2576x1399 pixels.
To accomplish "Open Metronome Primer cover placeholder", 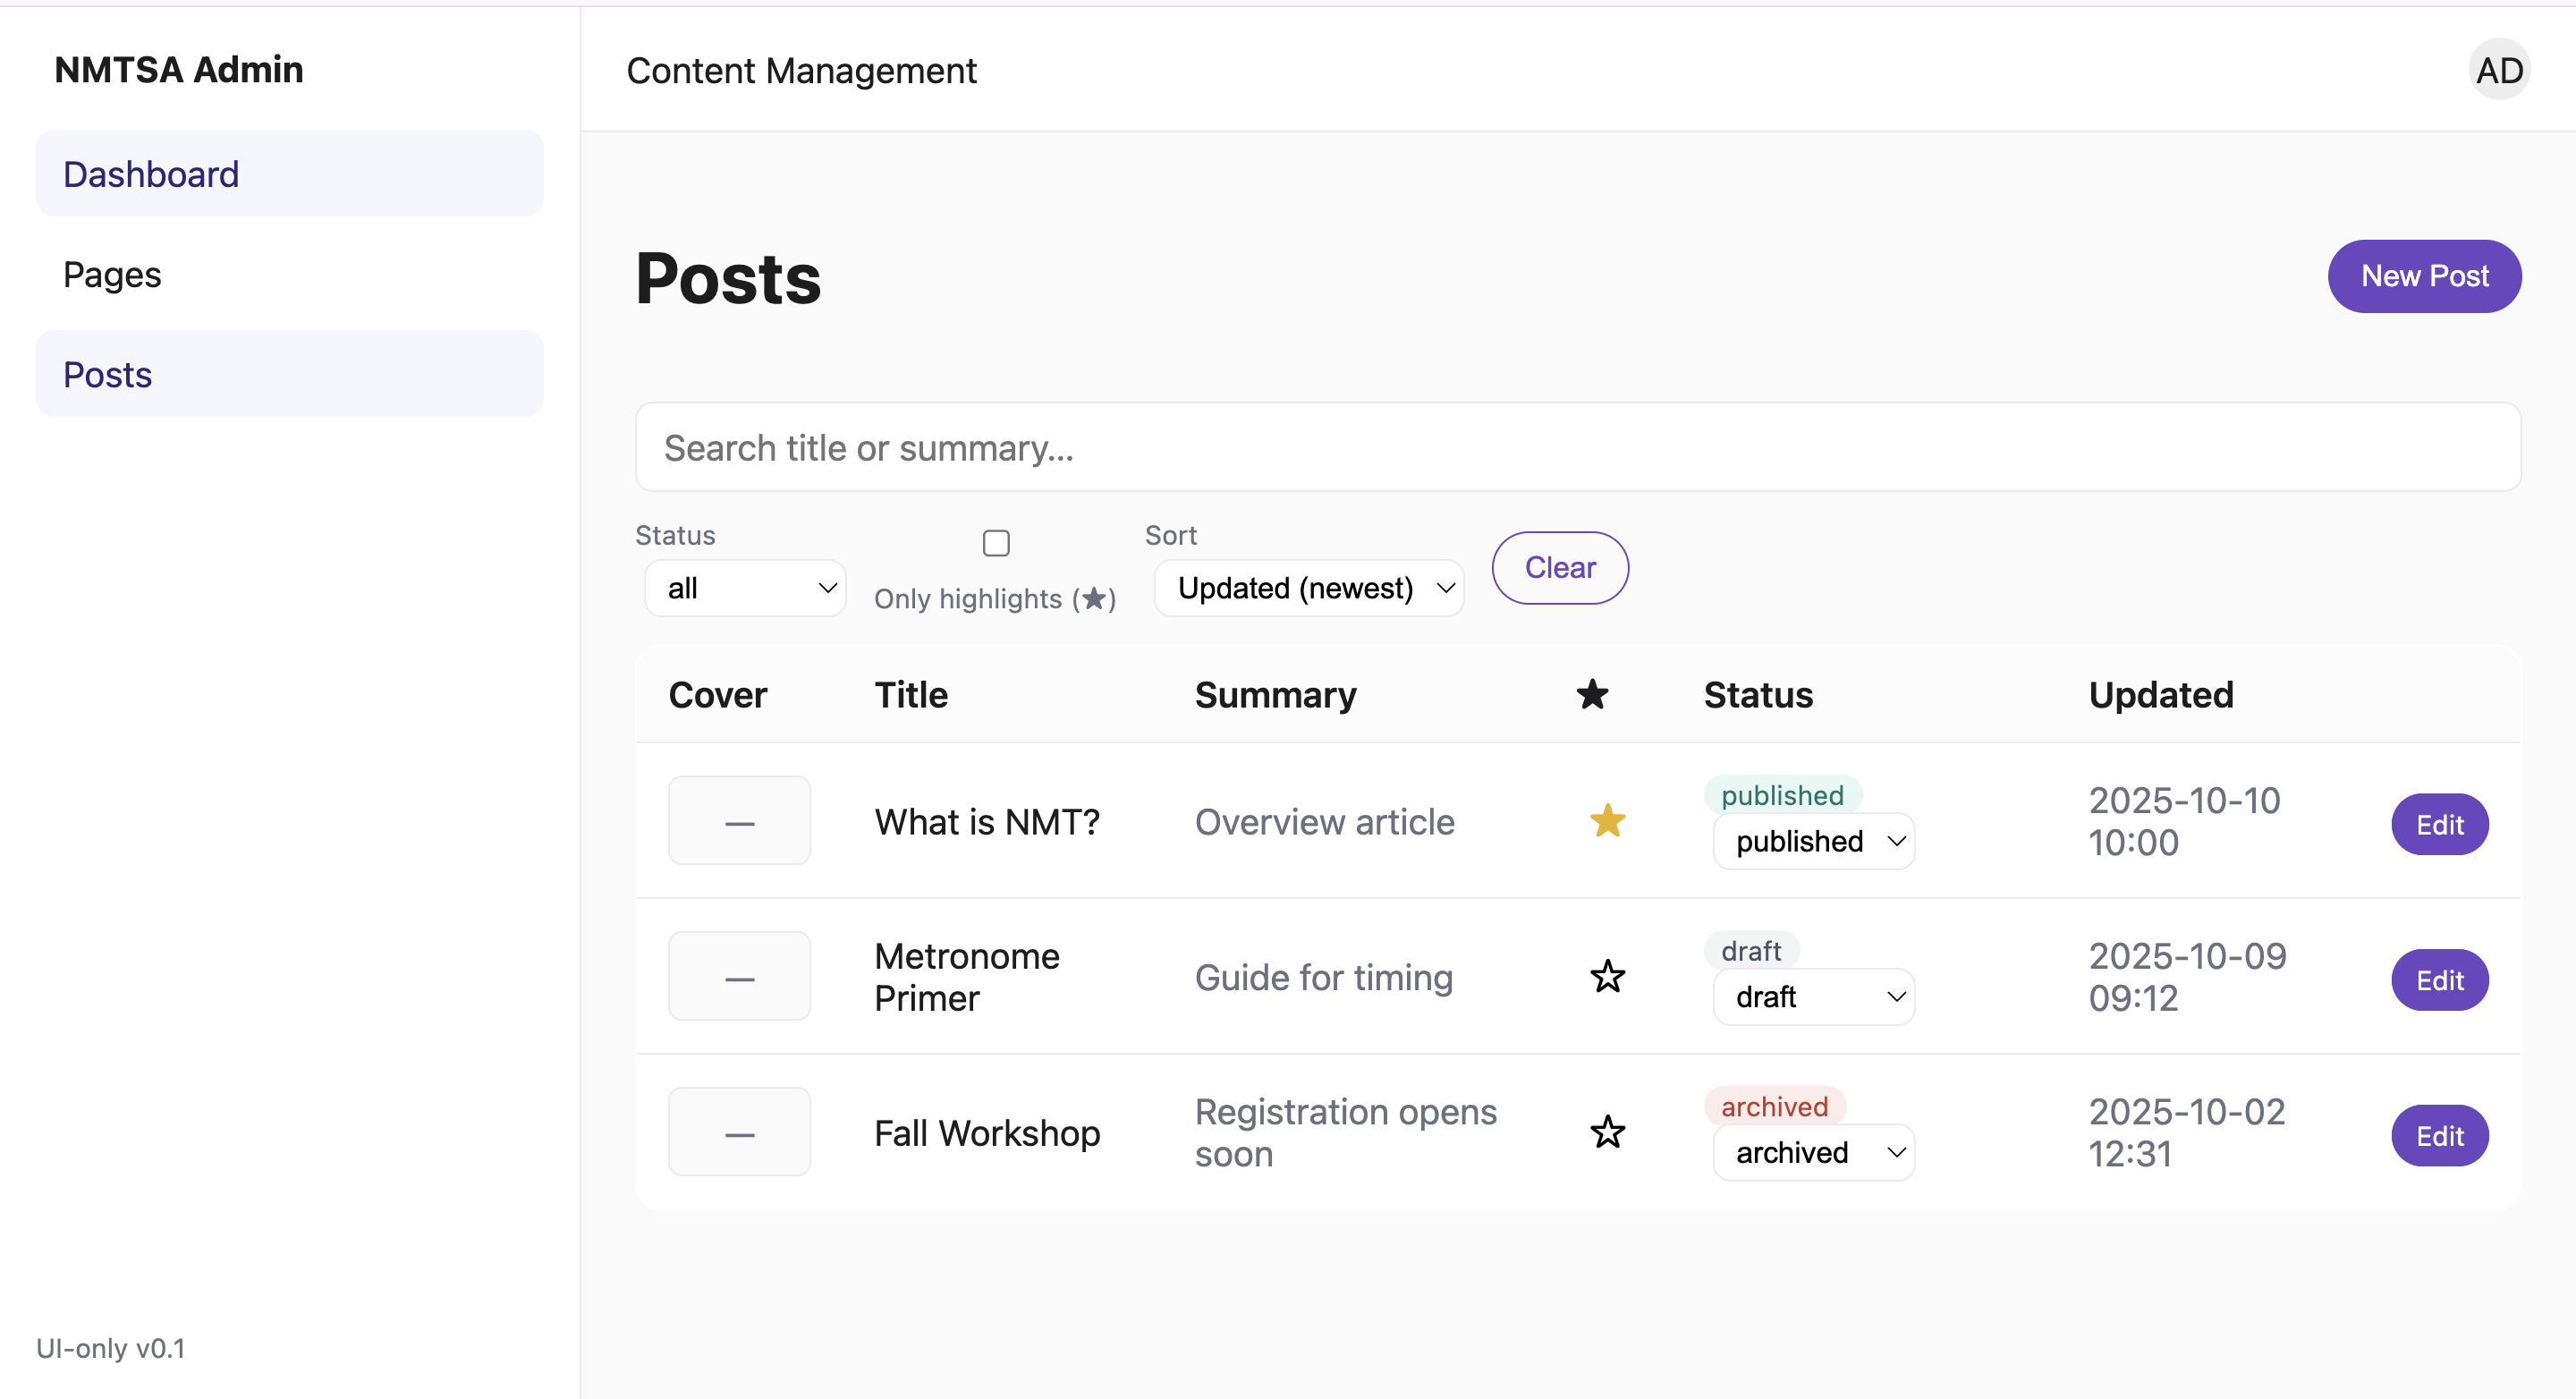I will (x=739, y=977).
